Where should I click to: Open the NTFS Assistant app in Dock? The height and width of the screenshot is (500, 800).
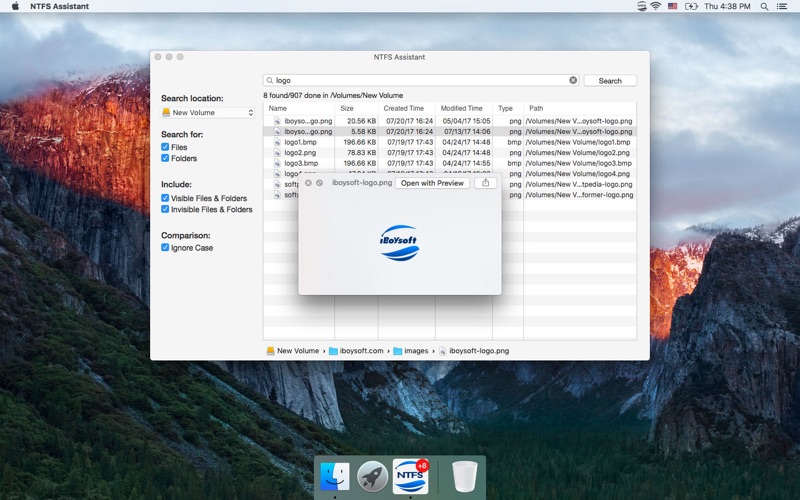click(410, 476)
